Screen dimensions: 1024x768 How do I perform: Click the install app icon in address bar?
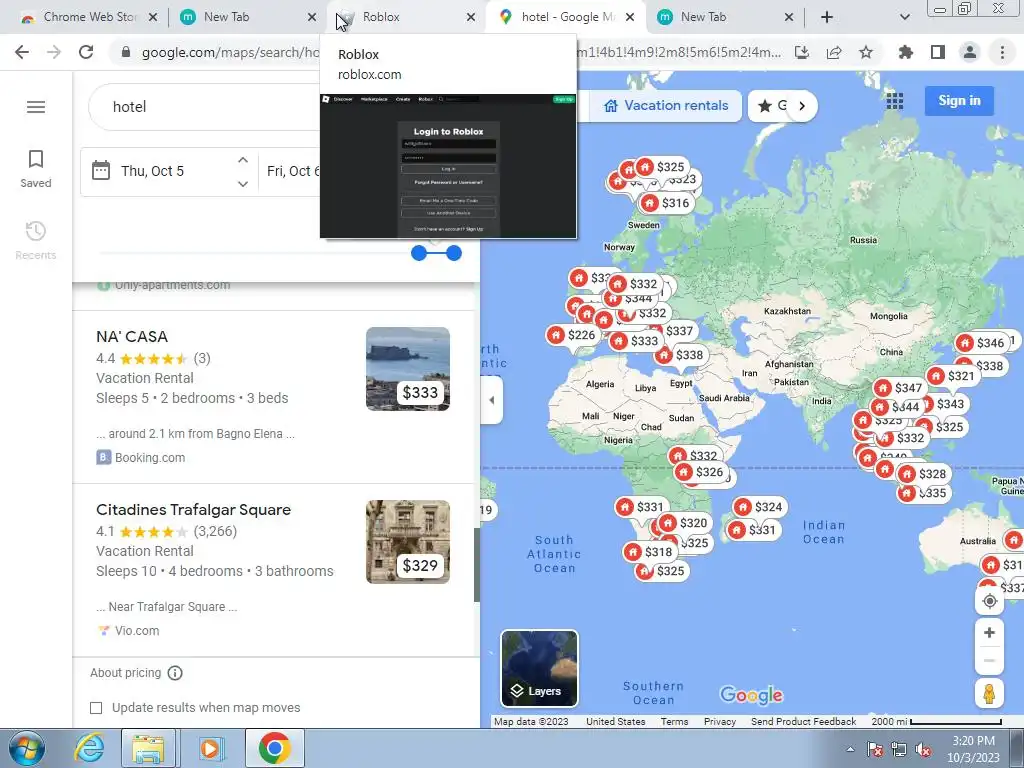click(802, 52)
